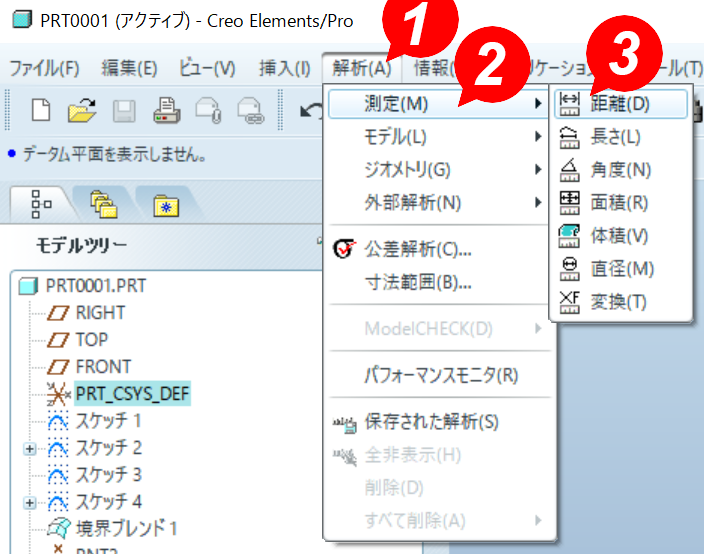Screen dimensions: 704x554
Task: Click the Open folder icon in toolbar
Action: coord(82,111)
